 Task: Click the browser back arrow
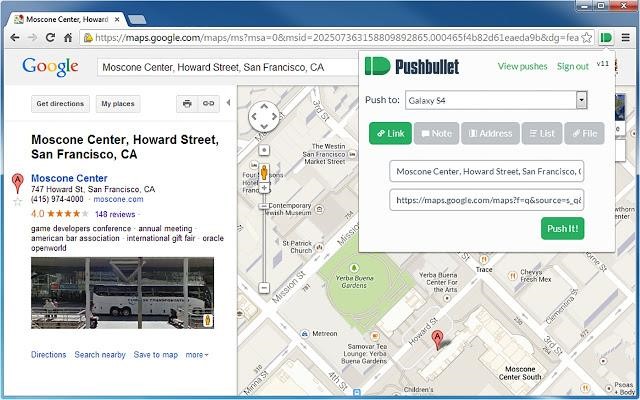[15, 38]
